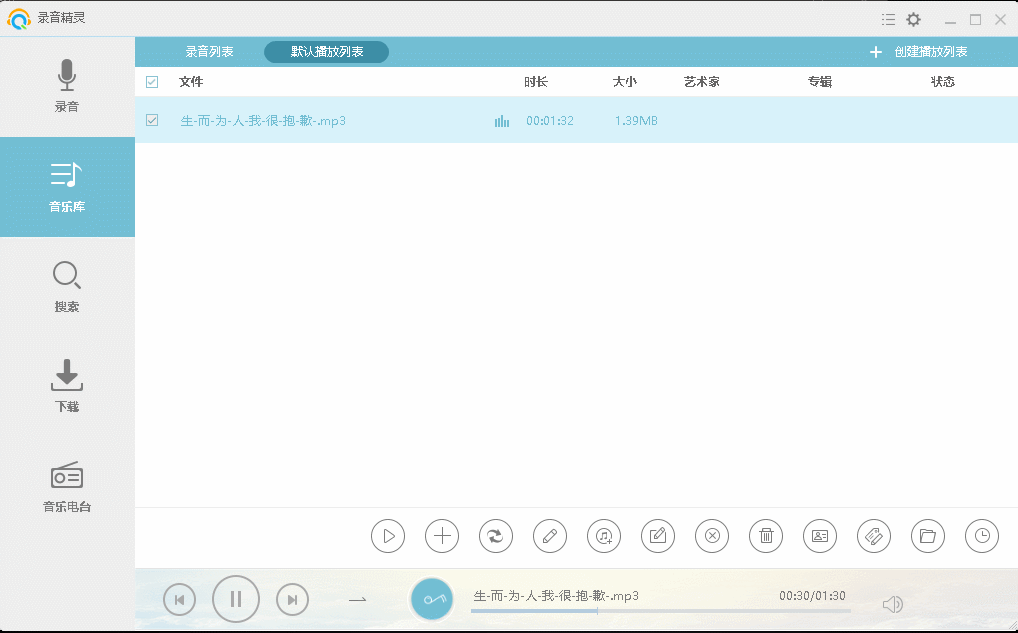The width and height of the screenshot is (1018, 633).
Task: Sort by the 文件 column header
Action: point(191,82)
